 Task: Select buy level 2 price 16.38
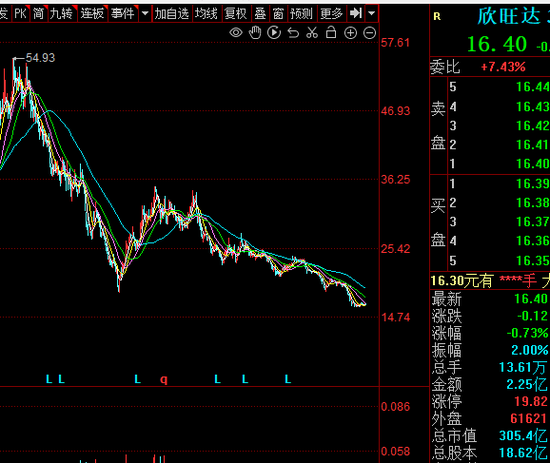tap(532, 202)
